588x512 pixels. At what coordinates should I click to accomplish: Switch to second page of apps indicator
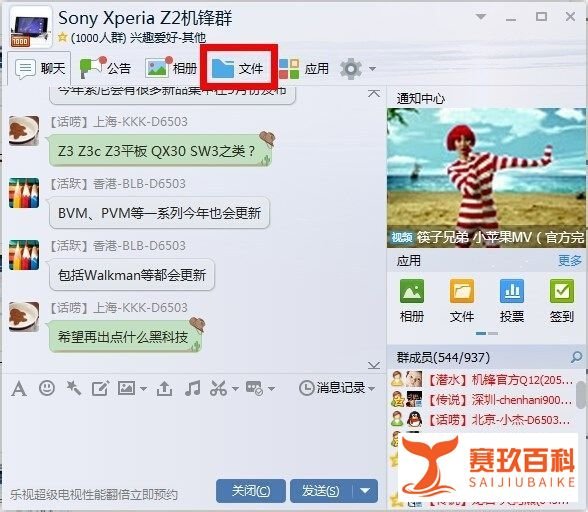493,333
